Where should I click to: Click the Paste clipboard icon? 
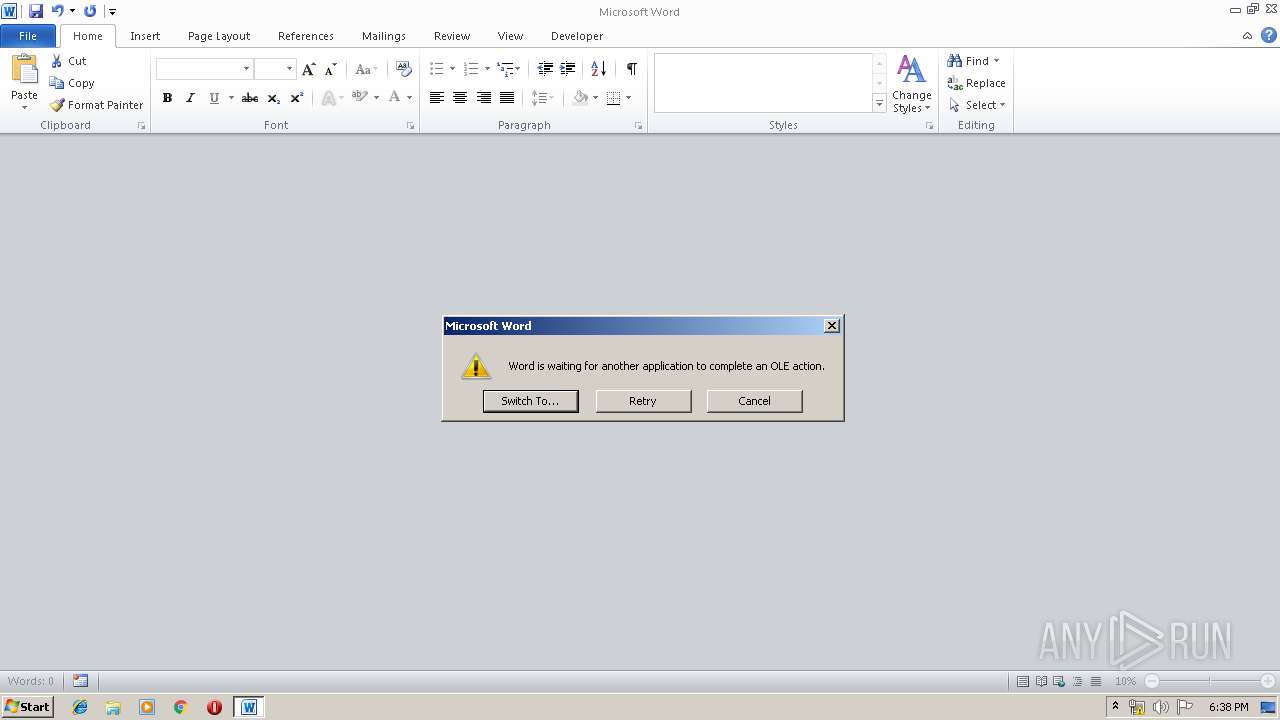point(24,70)
